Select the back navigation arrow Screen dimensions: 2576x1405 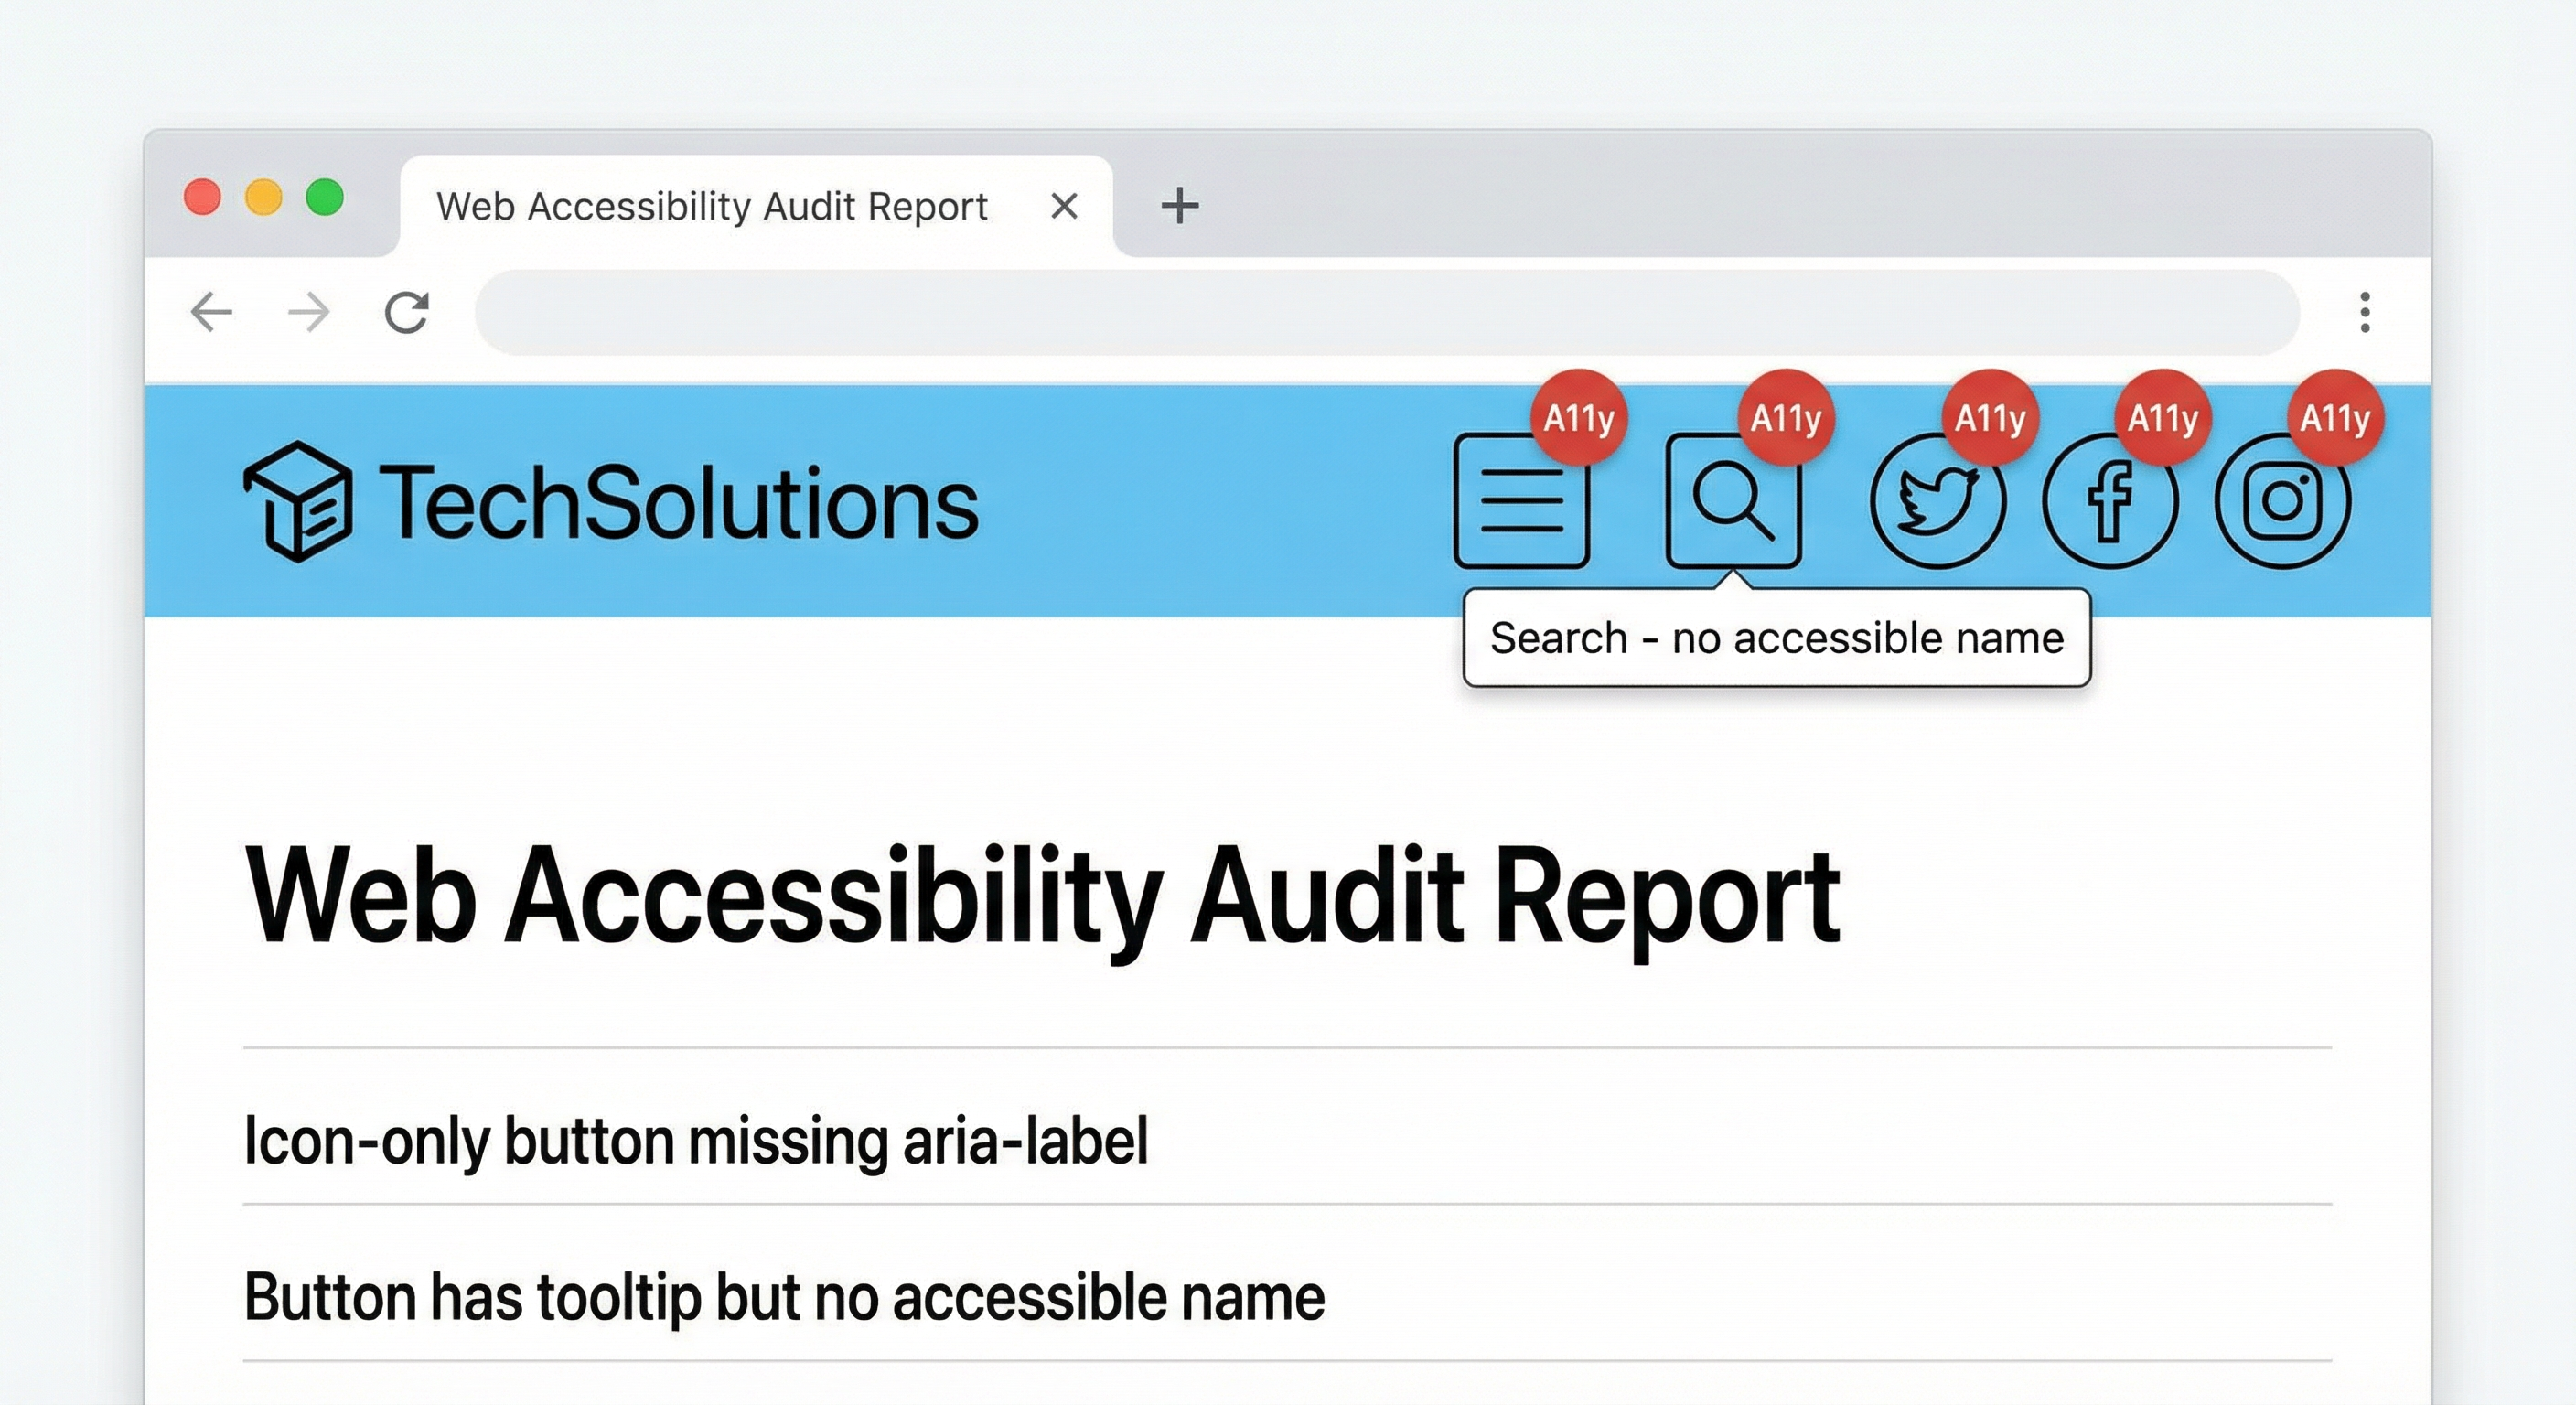pyautogui.click(x=210, y=313)
